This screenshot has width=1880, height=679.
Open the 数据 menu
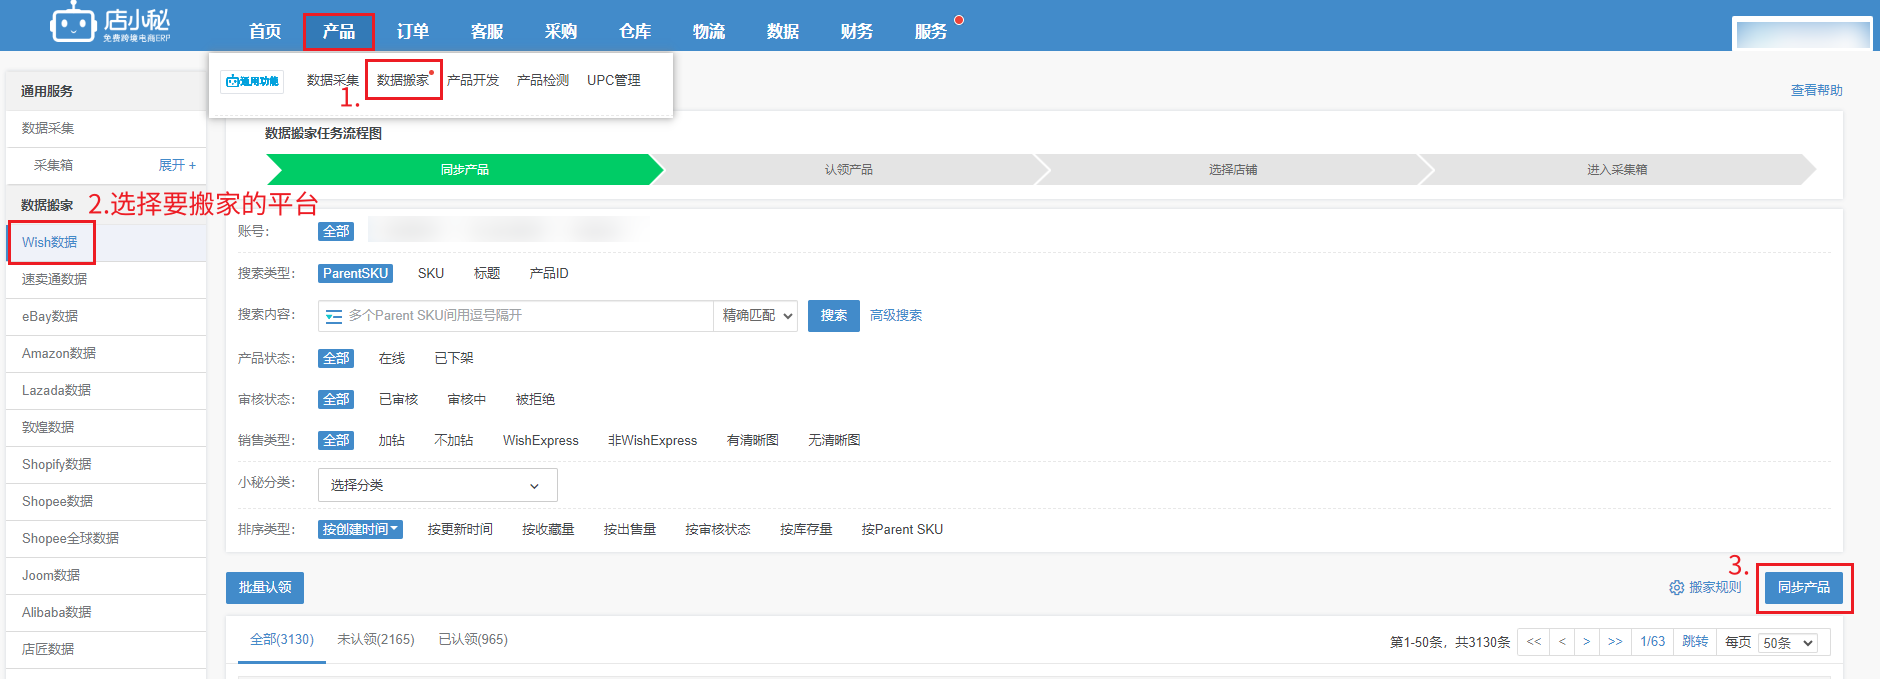point(783,31)
